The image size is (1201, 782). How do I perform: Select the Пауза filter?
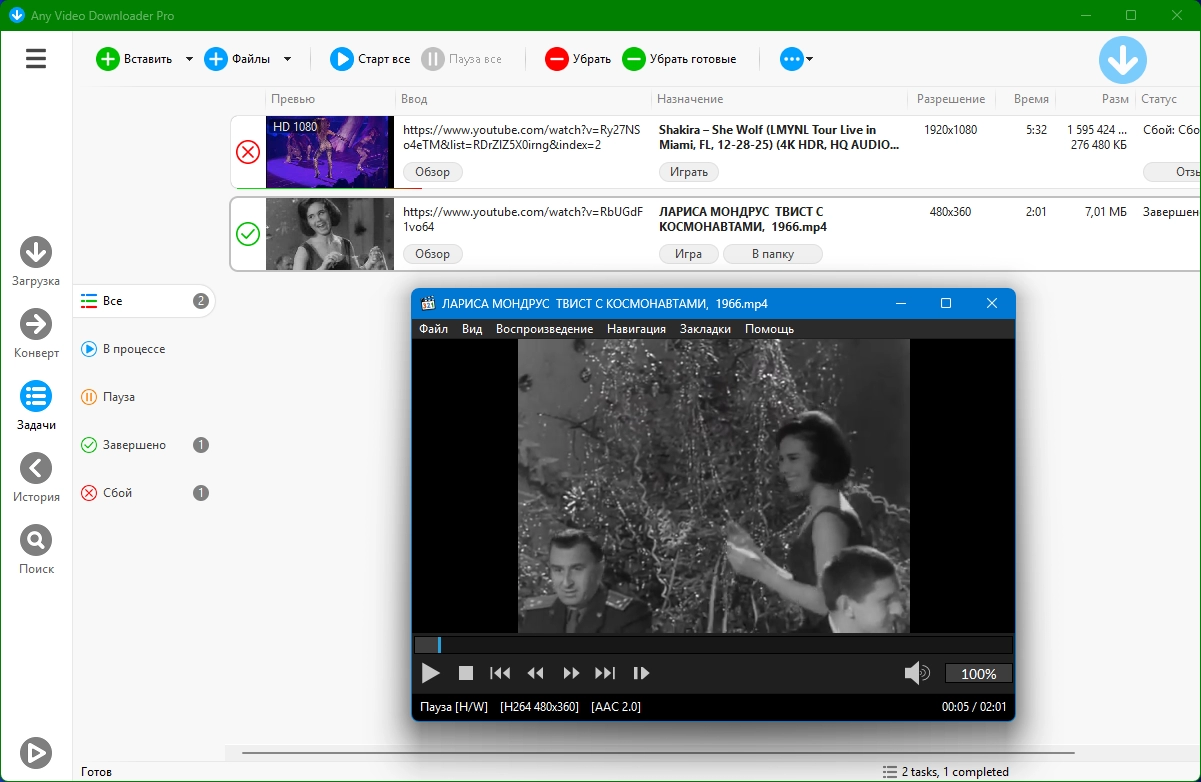144,397
